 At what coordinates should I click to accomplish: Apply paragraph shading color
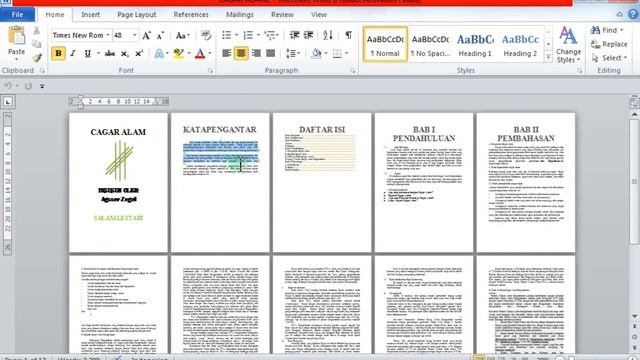pyautogui.click(x=316, y=53)
